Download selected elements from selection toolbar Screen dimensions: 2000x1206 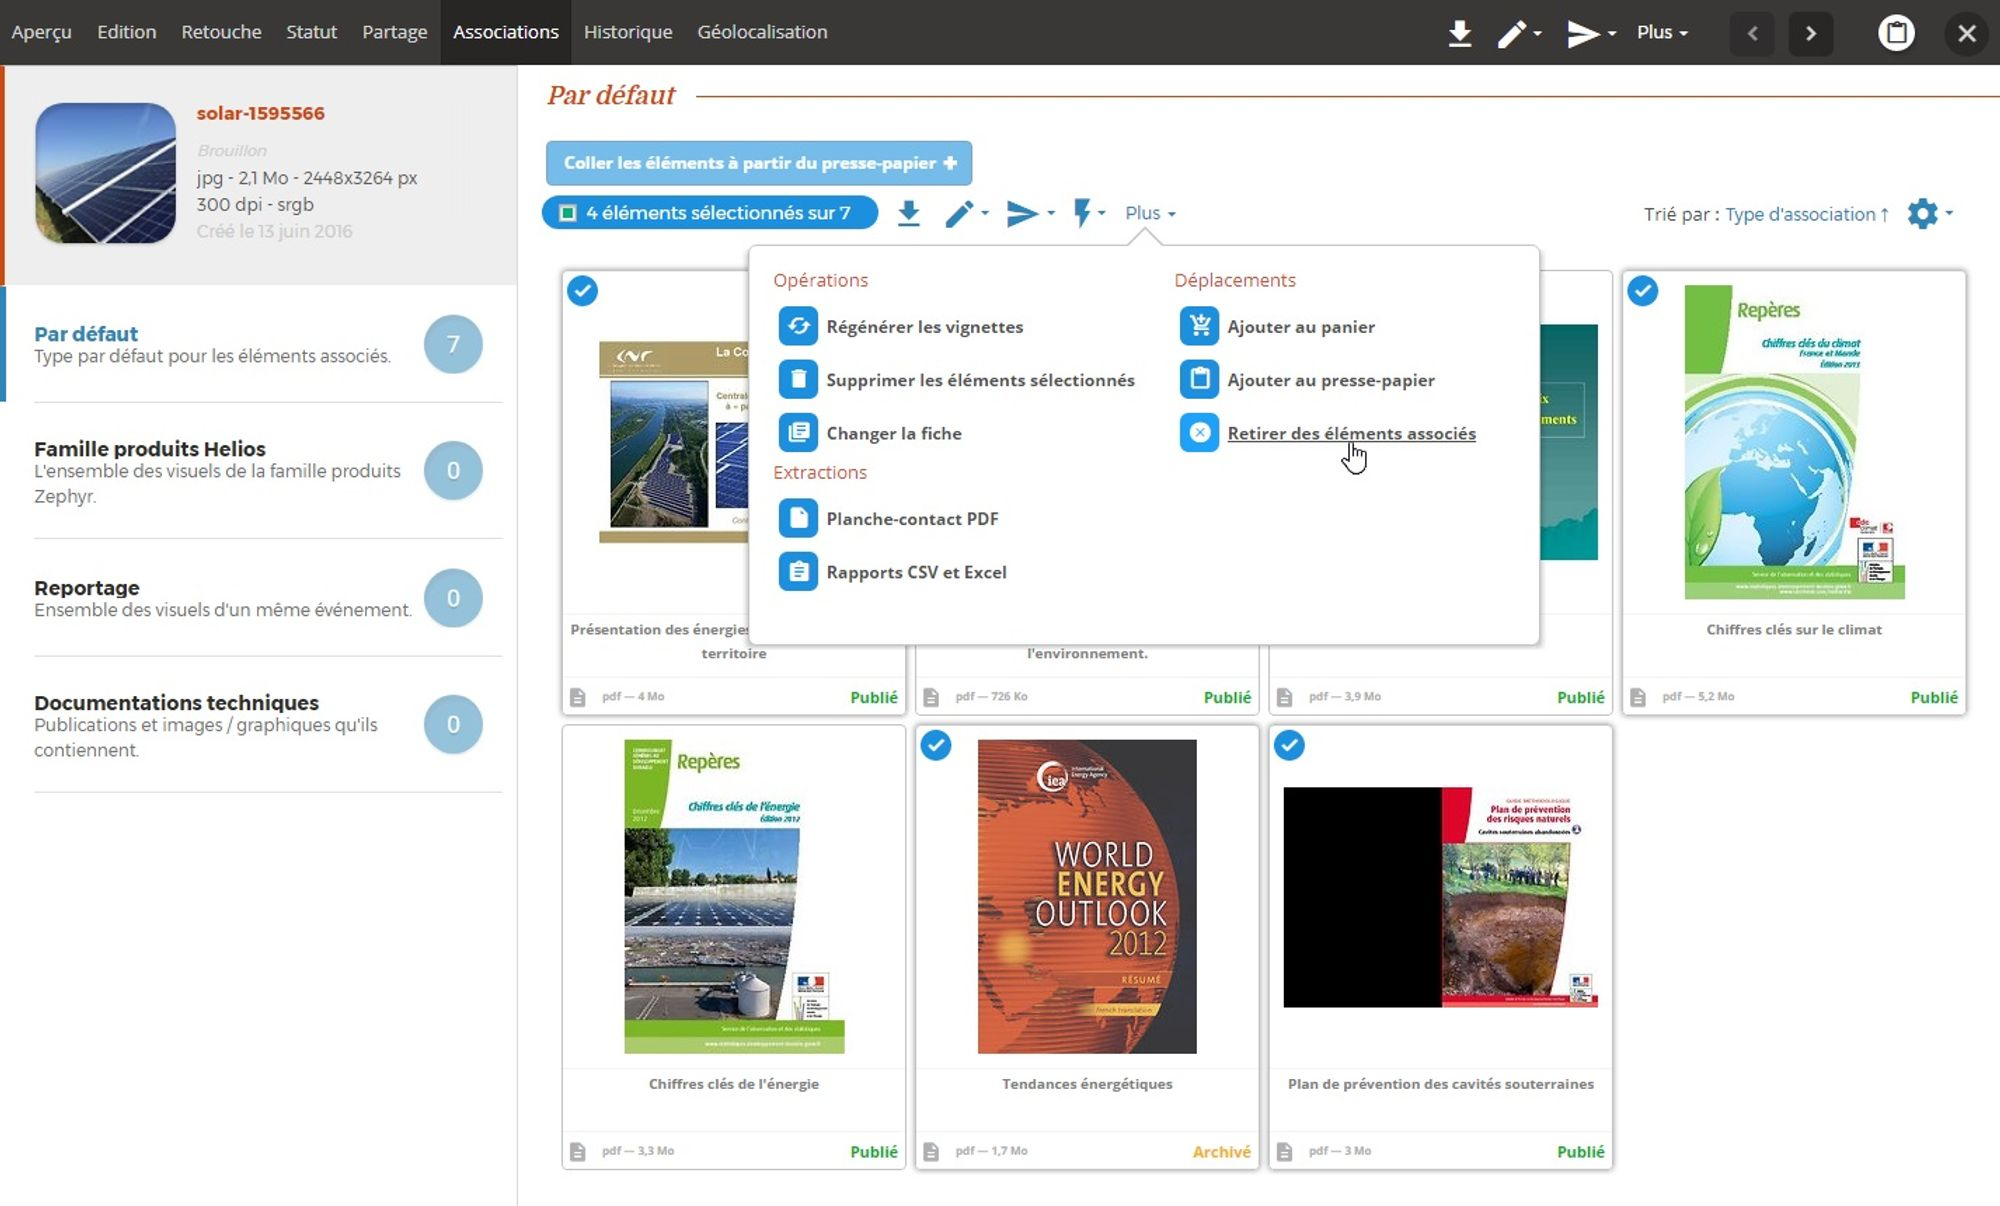pyautogui.click(x=908, y=213)
